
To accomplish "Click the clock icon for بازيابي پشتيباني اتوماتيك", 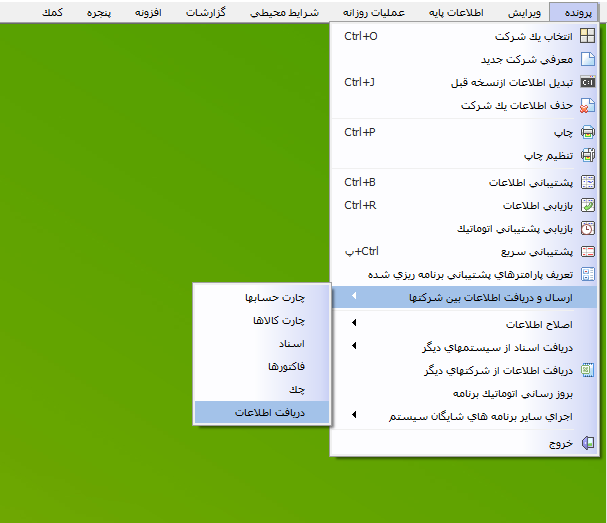I will 588,228.
